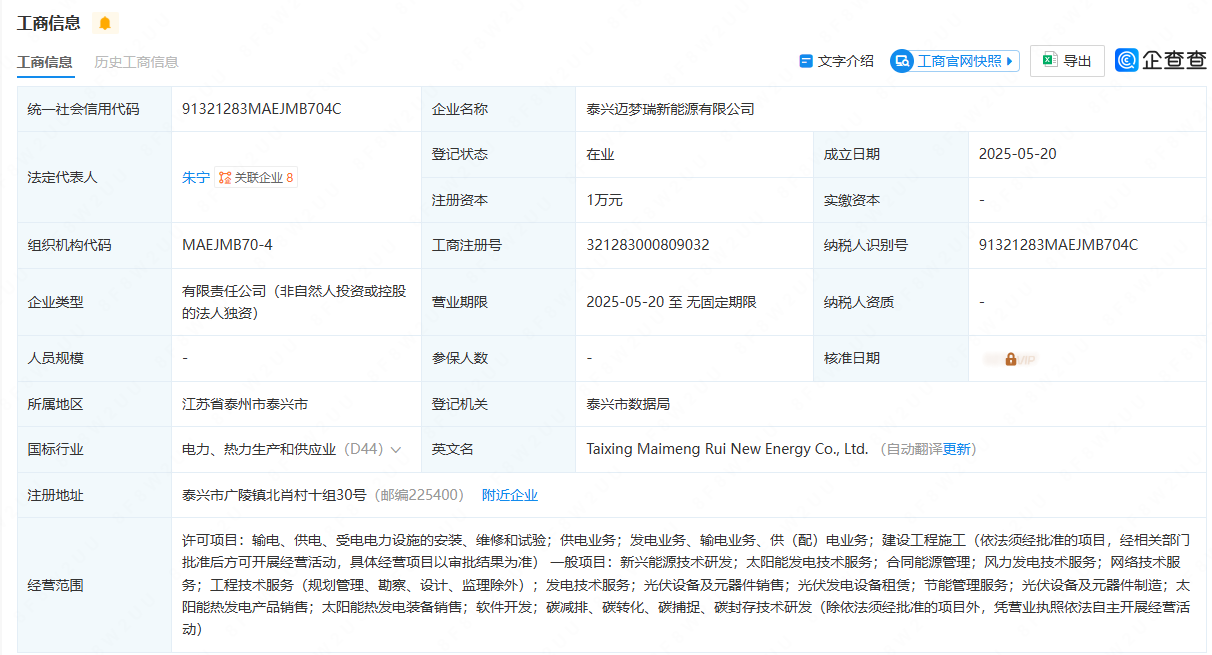Screen dimensions: 1212x655
Task: Click the 更新 link beside the English name
Action: click(956, 450)
